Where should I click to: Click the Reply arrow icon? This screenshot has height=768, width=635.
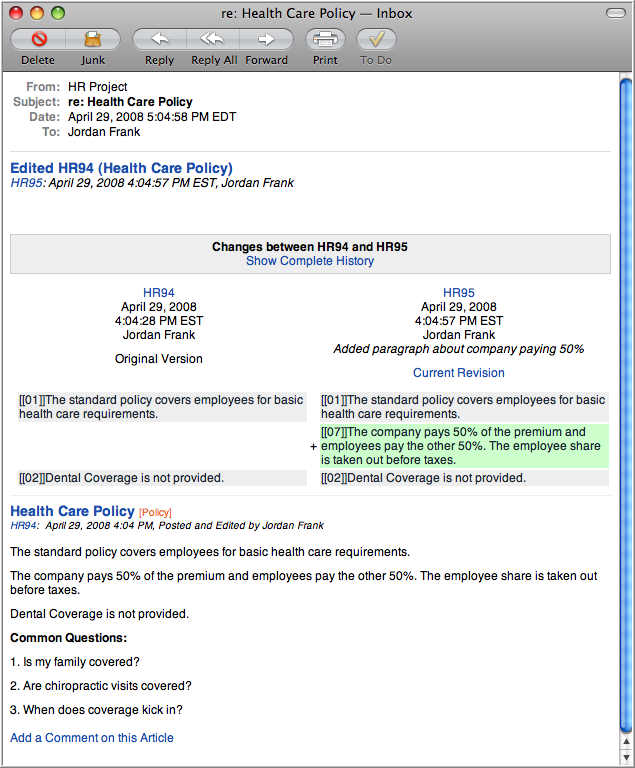[159, 40]
